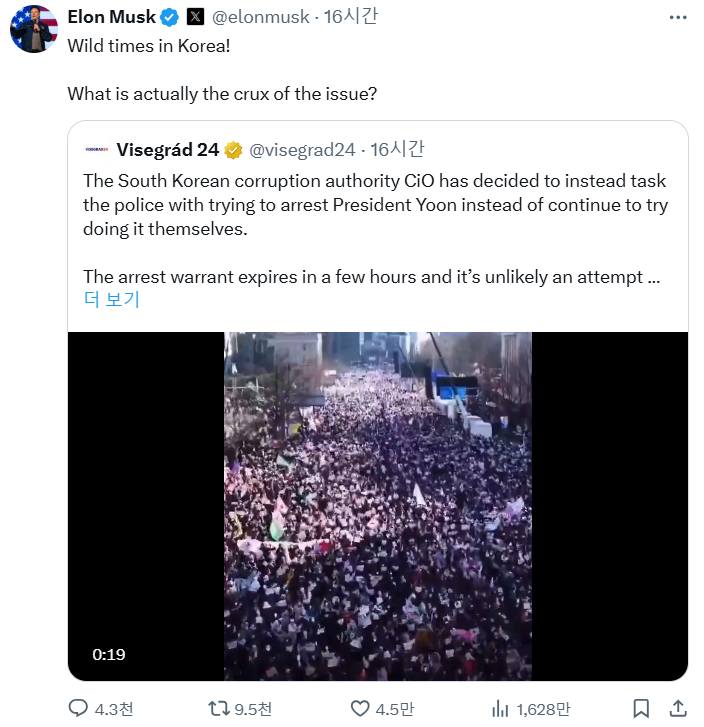Image resolution: width=704 pixels, height=727 pixels.
Task: Click Elon Musk's blue verified badge
Action: 170,16
